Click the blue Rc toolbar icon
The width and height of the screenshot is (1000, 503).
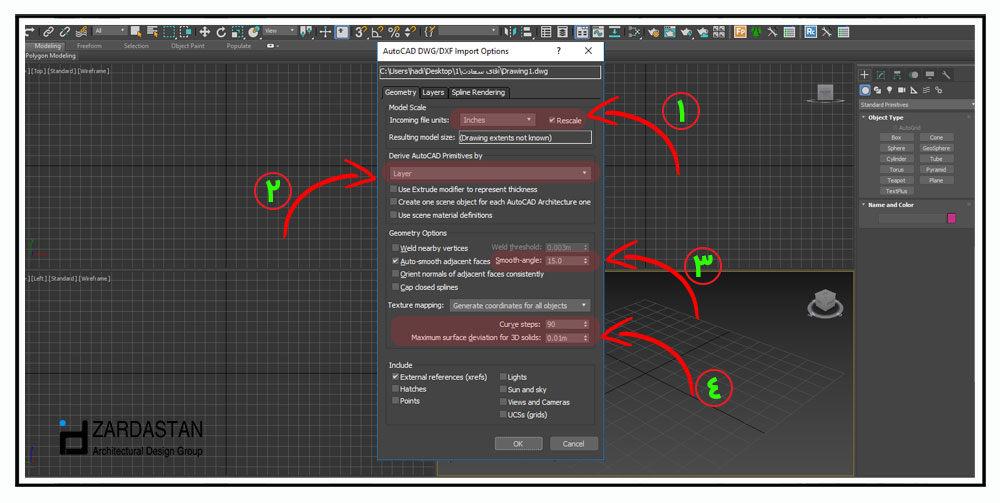pos(811,32)
